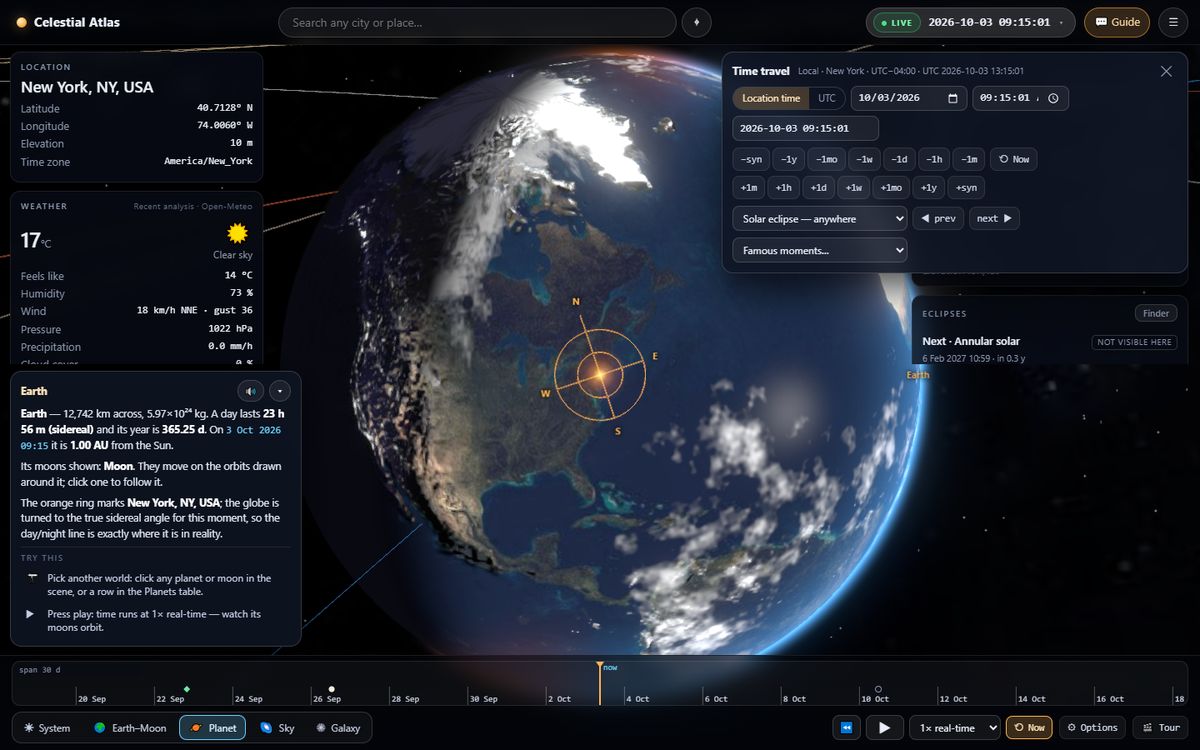The height and width of the screenshot is (750, 1200).
Task: Open the Famous moments dropdown
Action: click(820, 250)
